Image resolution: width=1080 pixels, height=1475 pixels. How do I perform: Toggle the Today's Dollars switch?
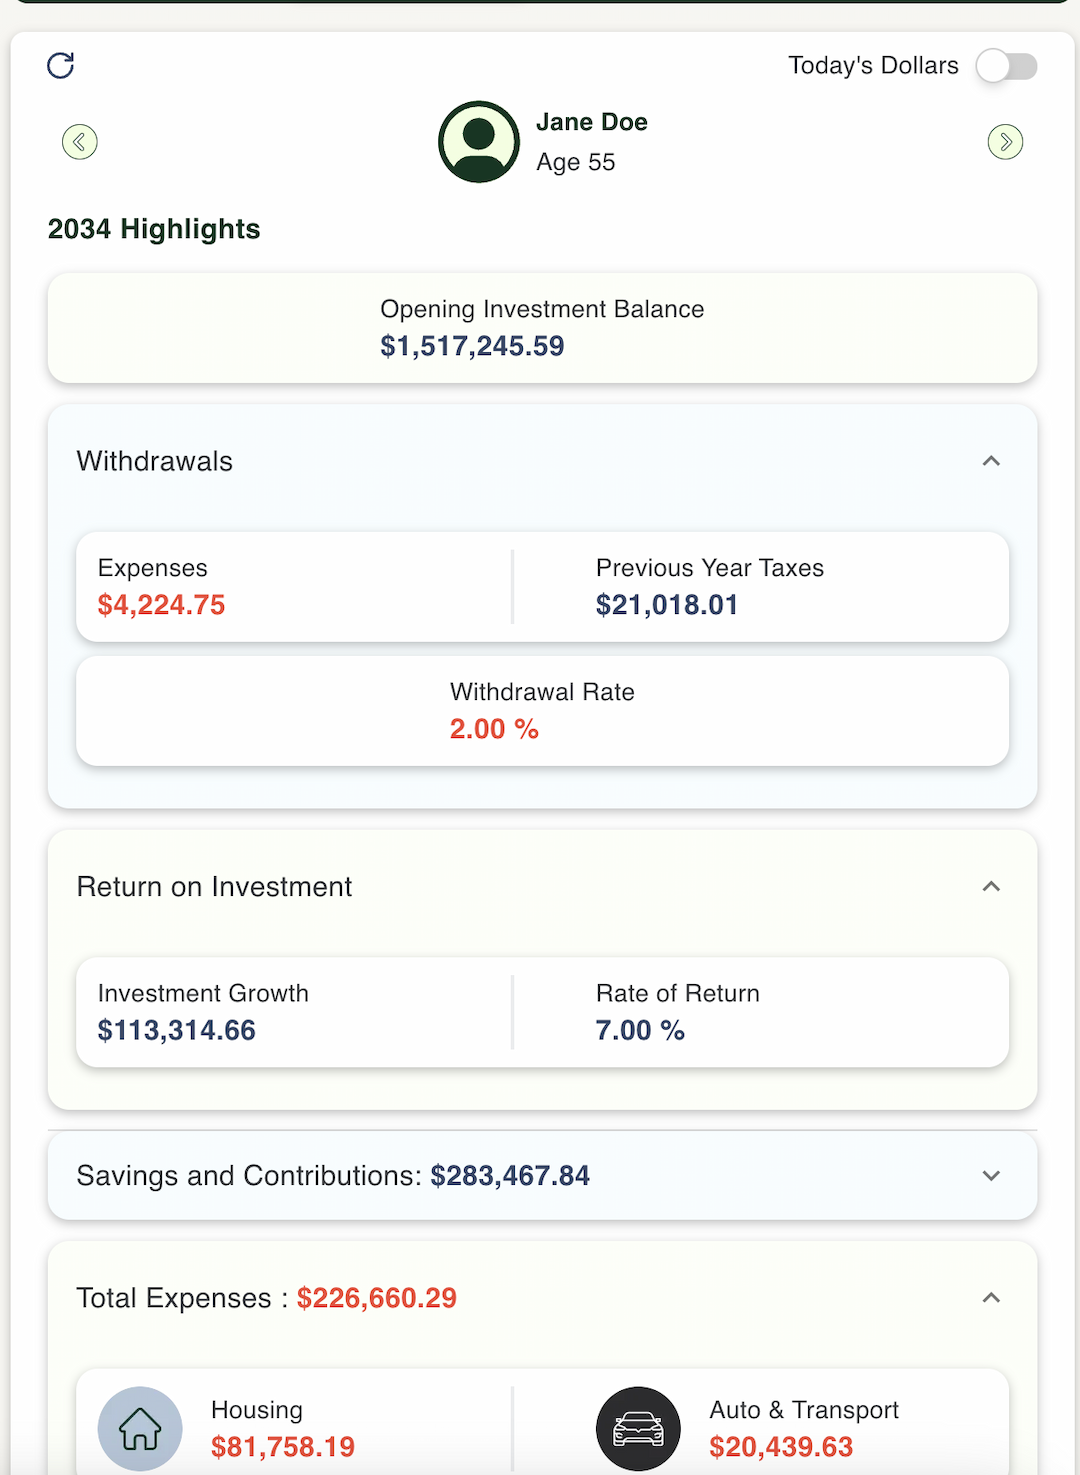(1007, 66)
